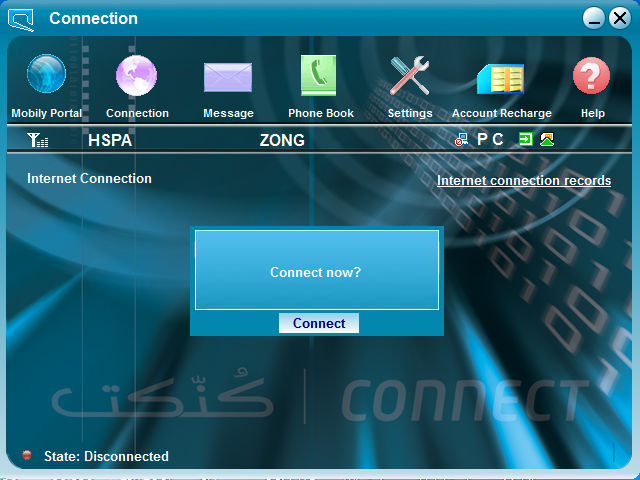640x480 pixels.
Task: Click the 'Message' label text
Action: 228,113
